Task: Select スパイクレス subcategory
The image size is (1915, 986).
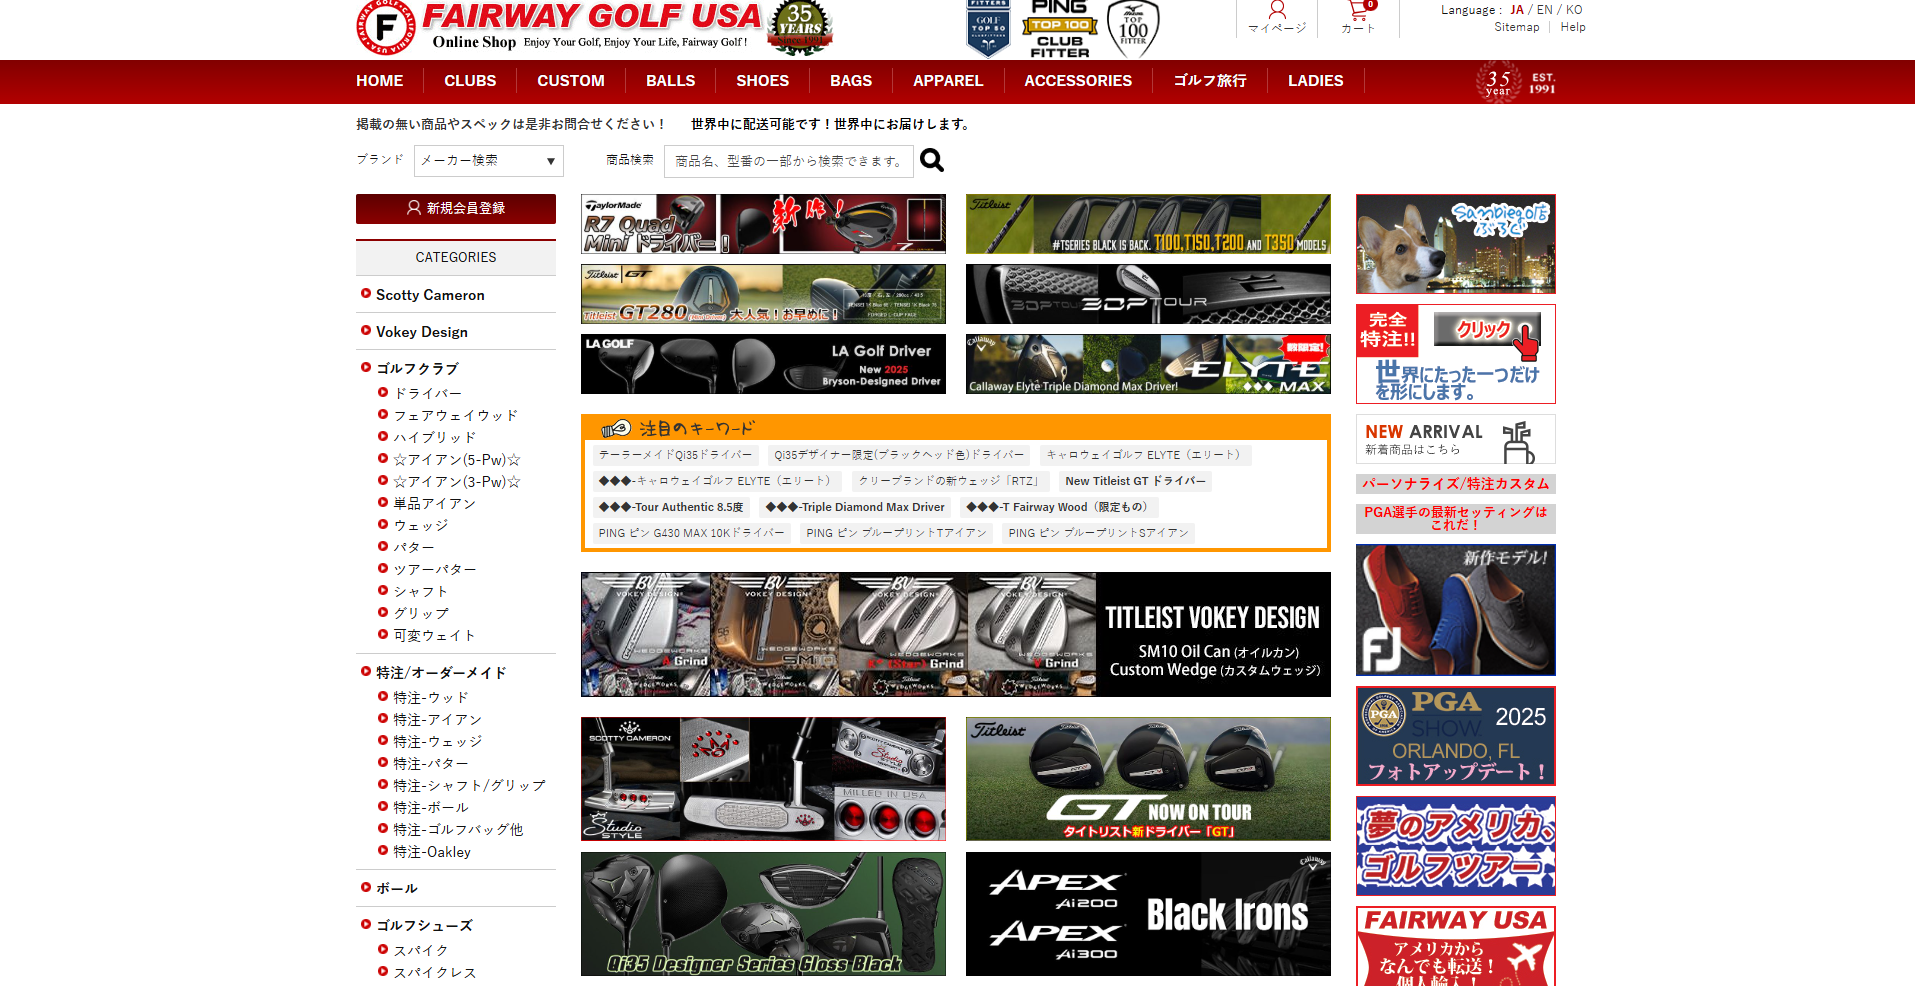Action: pos(434,973)
